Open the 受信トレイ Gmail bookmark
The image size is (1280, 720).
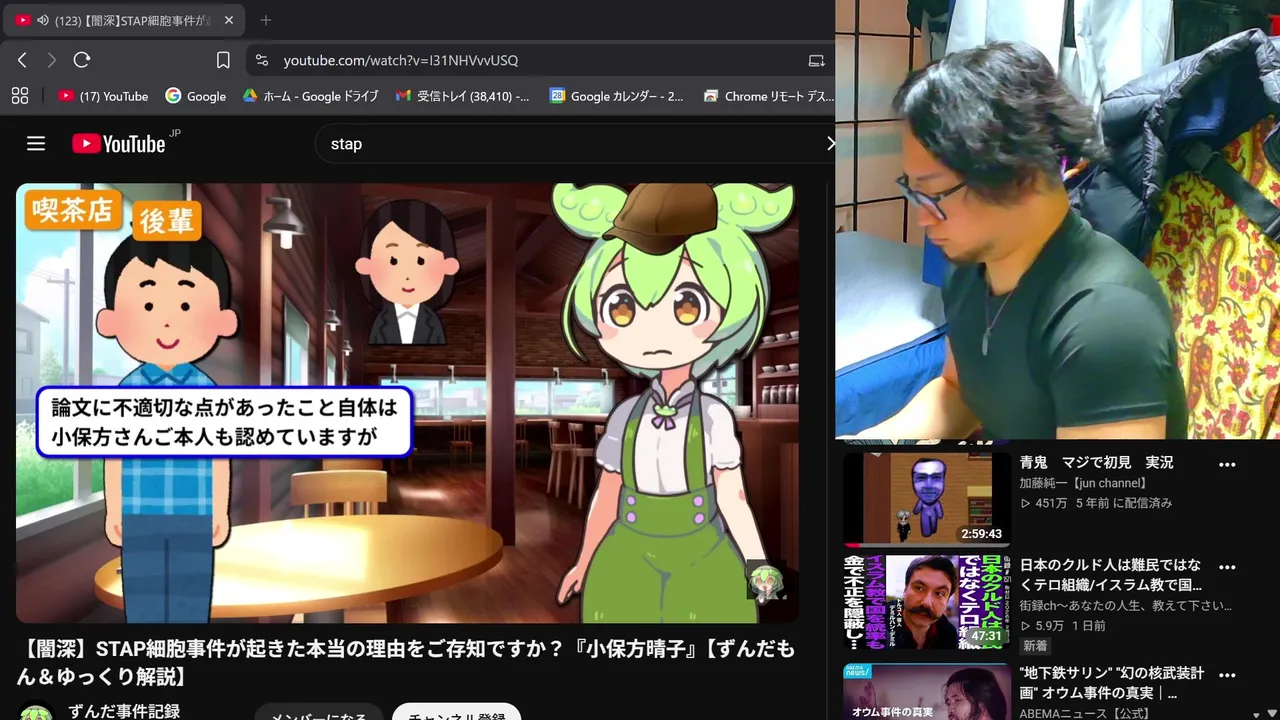pyautogui.click(x=463, y=96)
